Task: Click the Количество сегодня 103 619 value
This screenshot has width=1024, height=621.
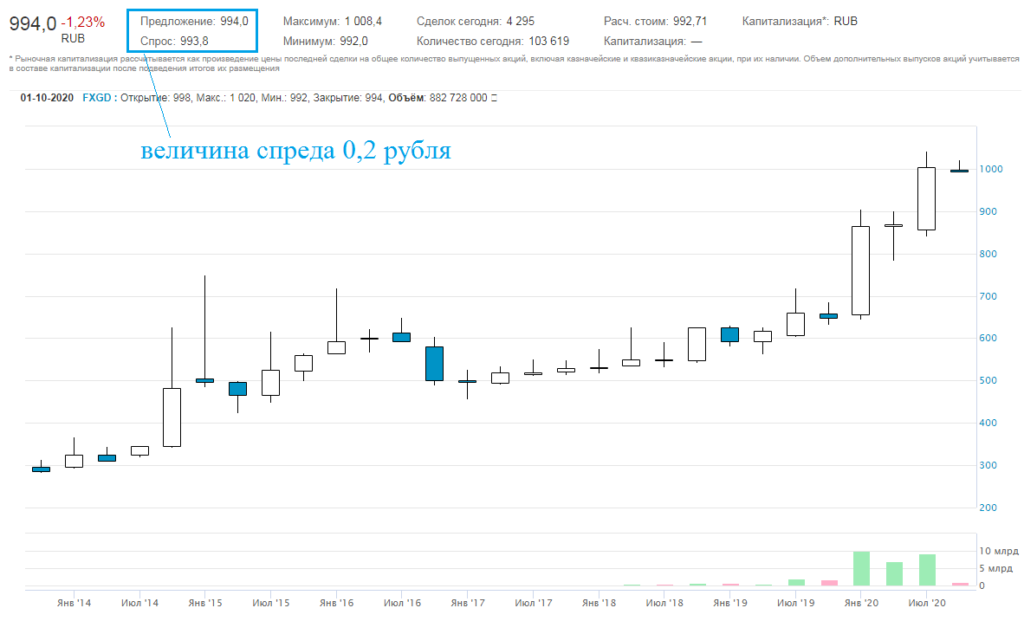Action: pyautogui.click(x=492, y=41)
